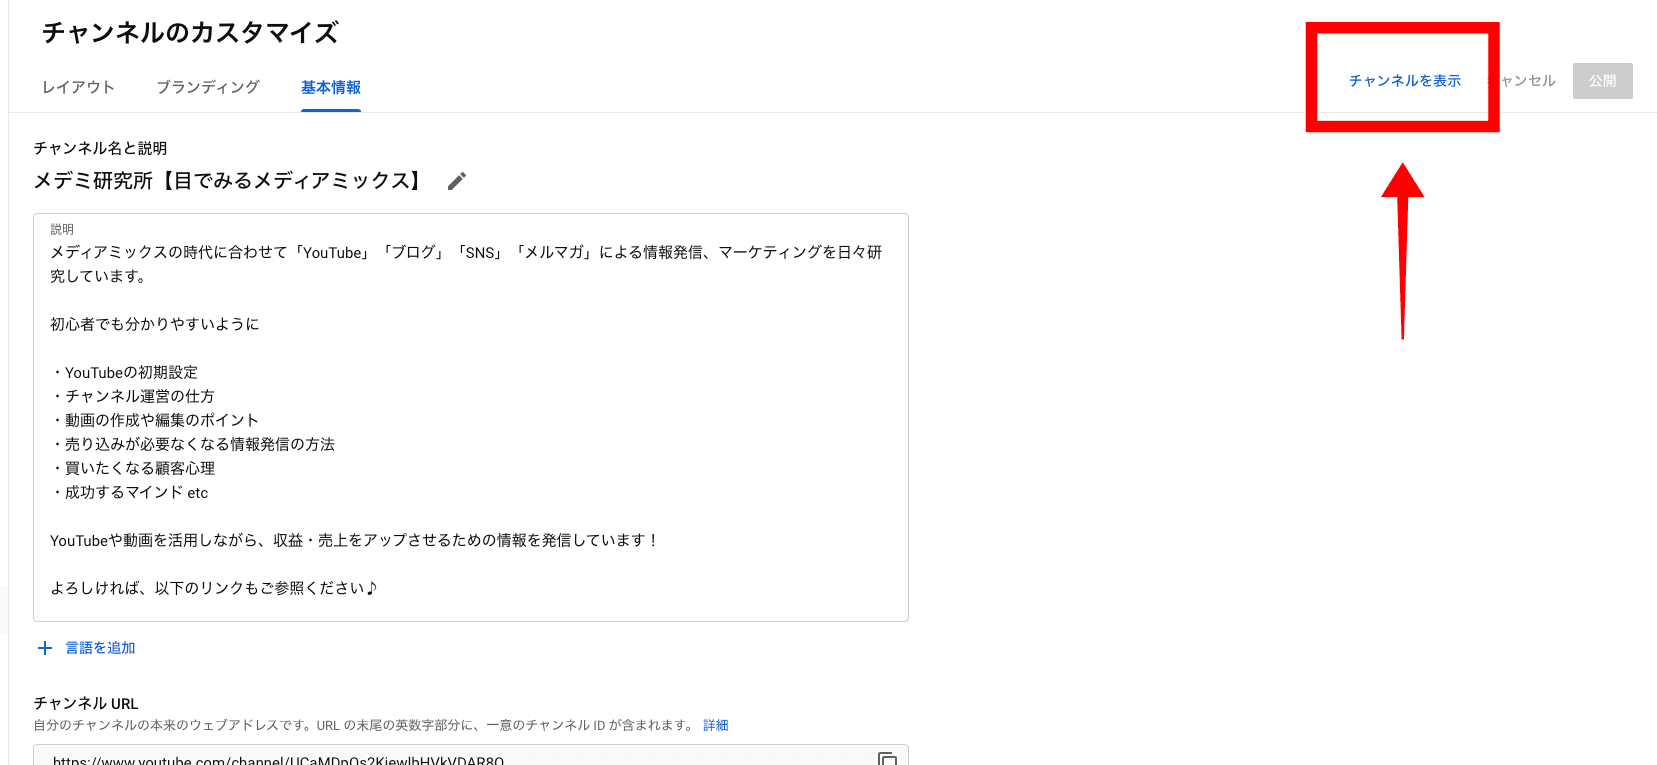Place cursor on the チャンネル運営の仕方 line

point(139,396)
